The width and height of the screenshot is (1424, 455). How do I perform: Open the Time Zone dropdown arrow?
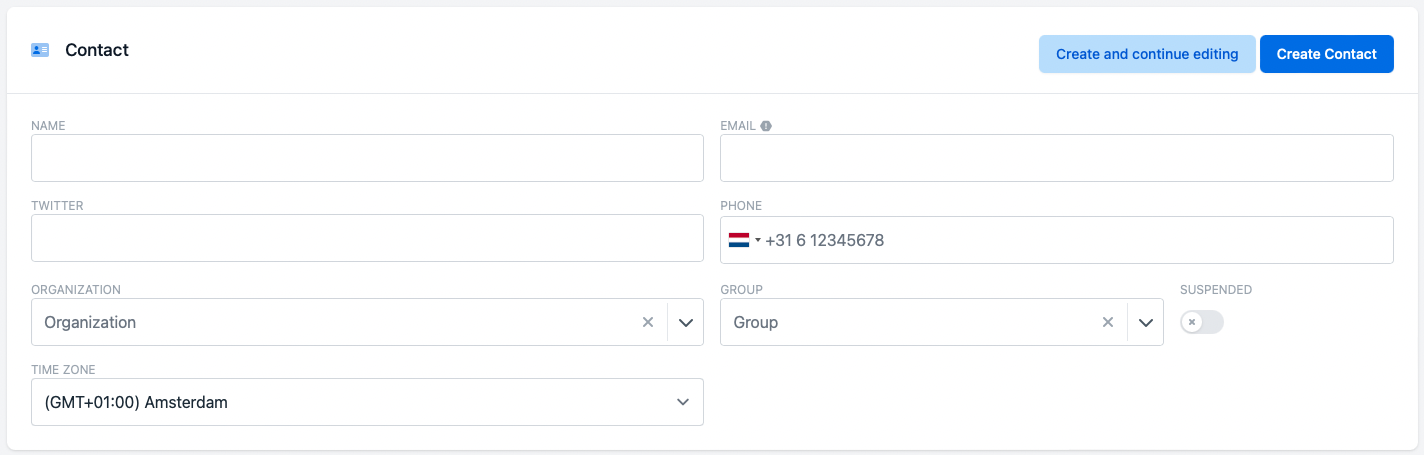click(683, 402)
